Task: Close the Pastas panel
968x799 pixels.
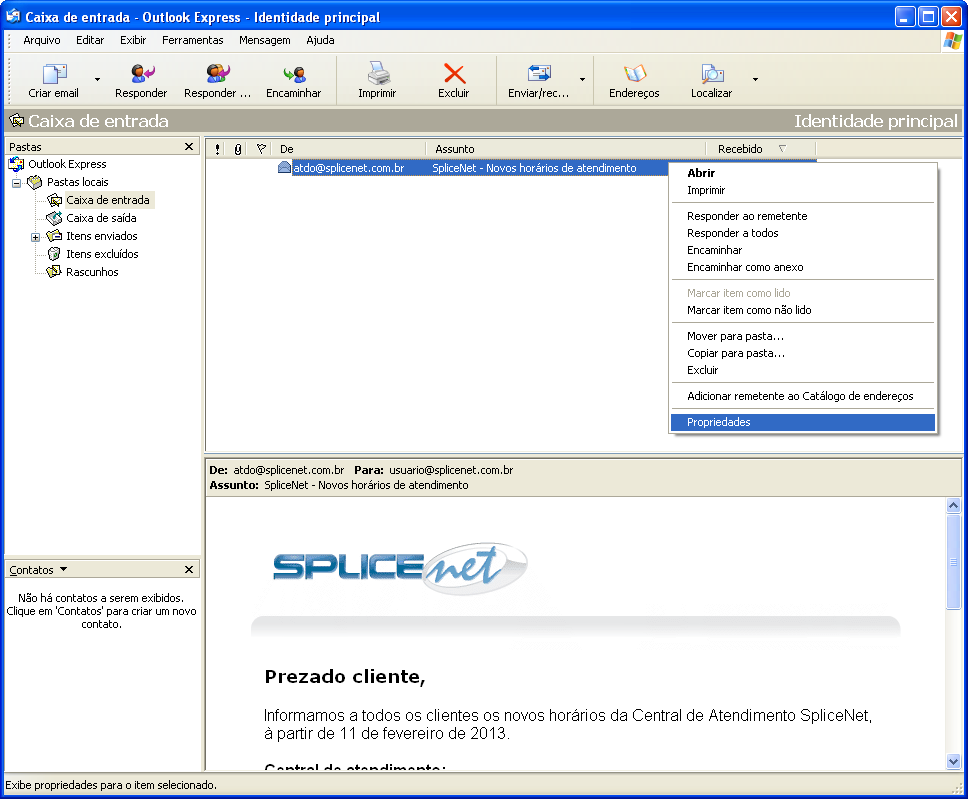Action: tap(189, 146)
